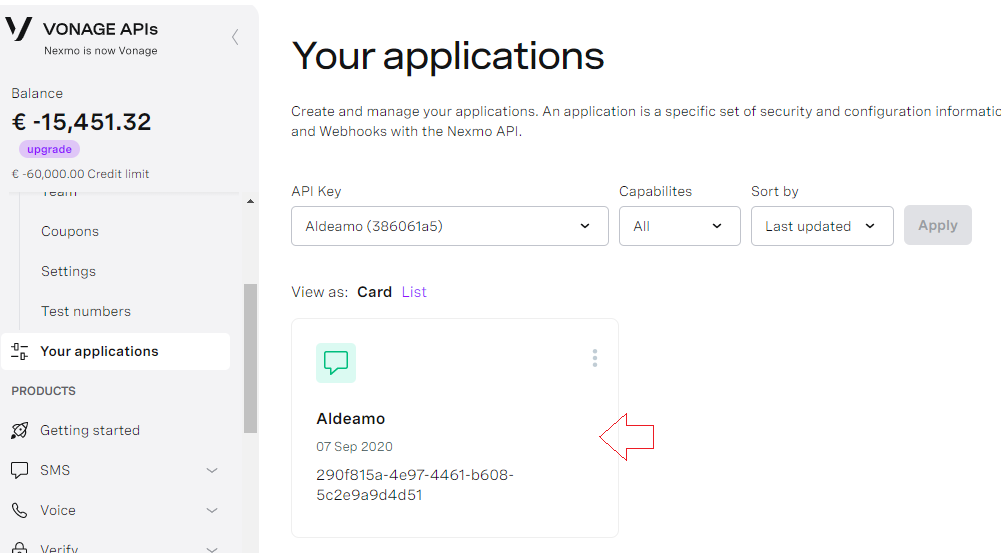The image size is (1003, 553).
Task: Expand the Voice menu chevron
Action: tap(212, 510)
